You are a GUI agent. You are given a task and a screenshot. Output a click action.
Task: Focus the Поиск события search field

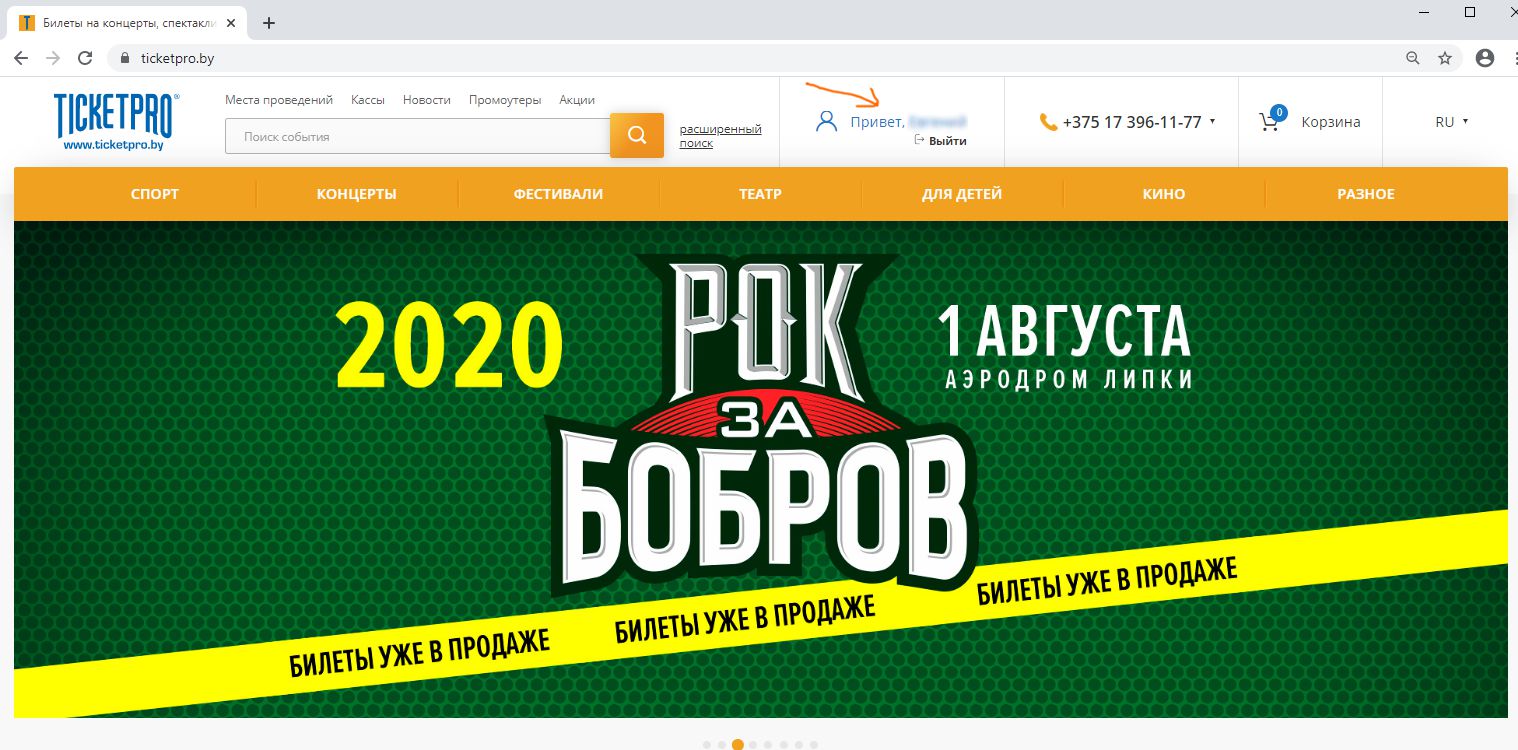pyautogui.click(x=418, y=136)
